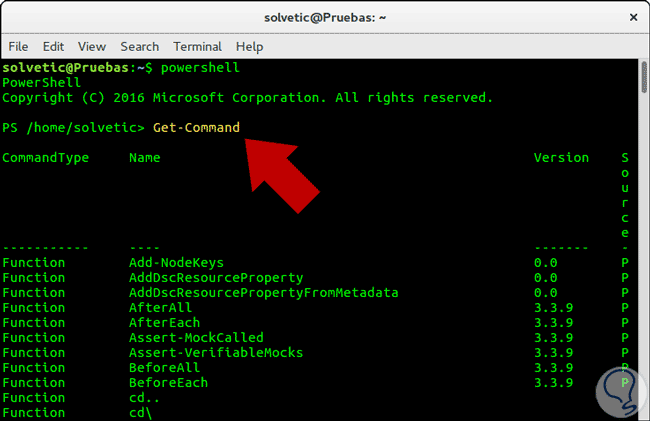This screenshot has height=421, width=650.
Task: Click the AddDscResourcePropertyFromMetadata entry
Action: click(x=264, y=292)
